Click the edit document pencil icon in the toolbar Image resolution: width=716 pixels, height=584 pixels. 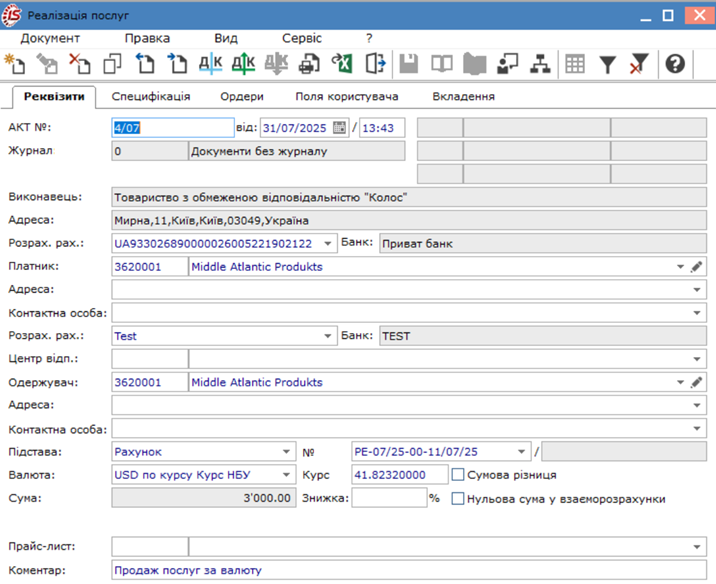click(47, 63)
